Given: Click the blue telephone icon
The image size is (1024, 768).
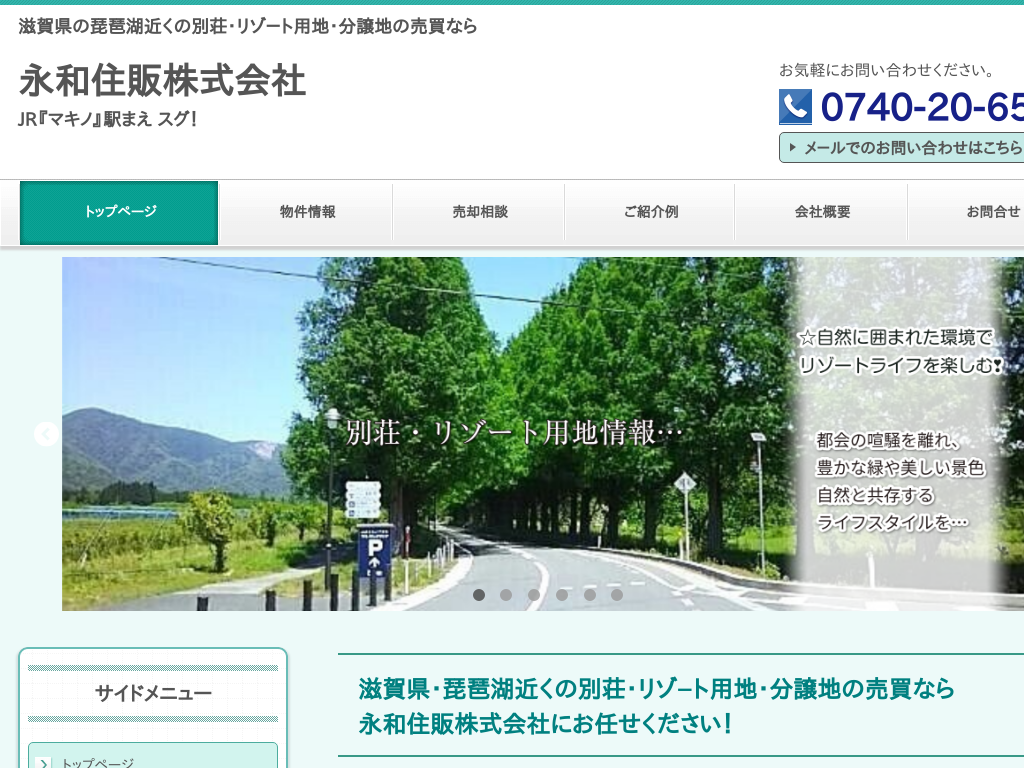Looking at the screenshot, I should point(795,107).
